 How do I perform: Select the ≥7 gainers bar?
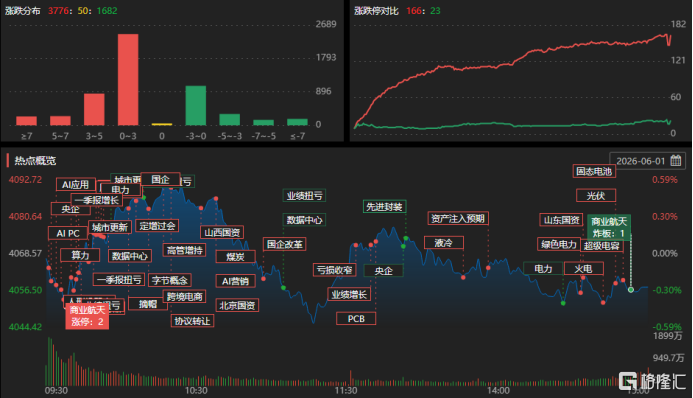point(27,121)
